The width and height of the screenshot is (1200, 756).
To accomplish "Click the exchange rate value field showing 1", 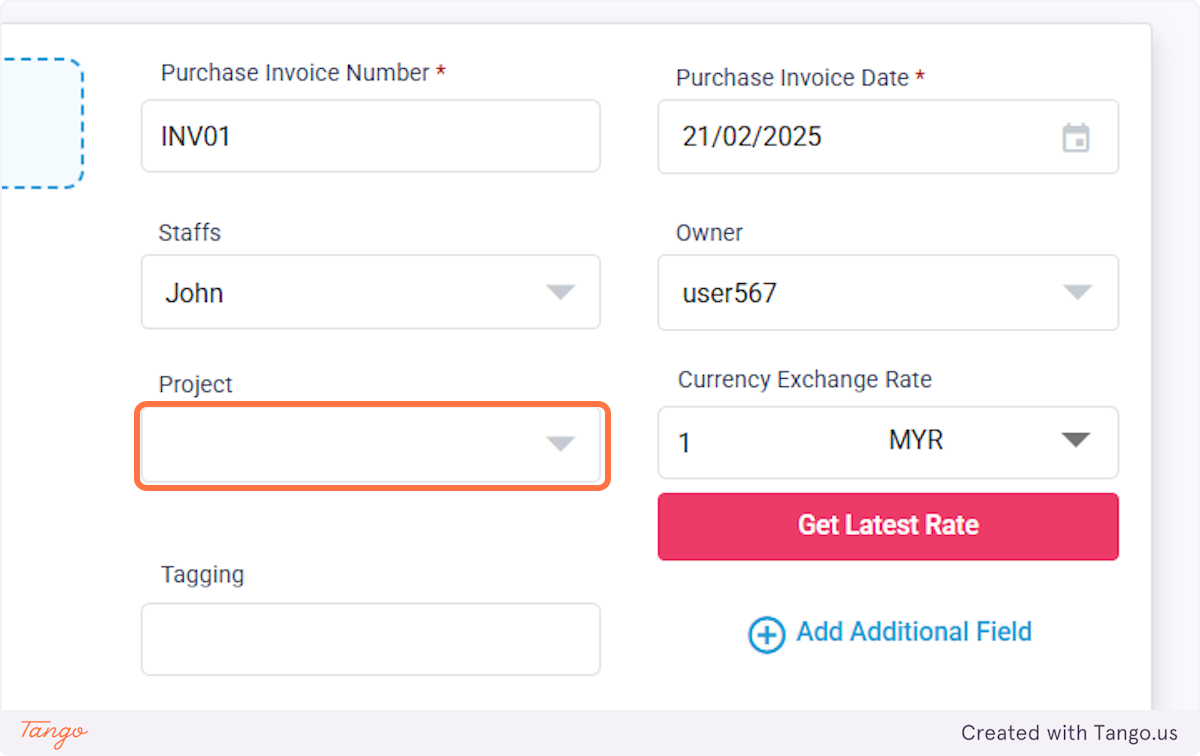I will 760,442.
